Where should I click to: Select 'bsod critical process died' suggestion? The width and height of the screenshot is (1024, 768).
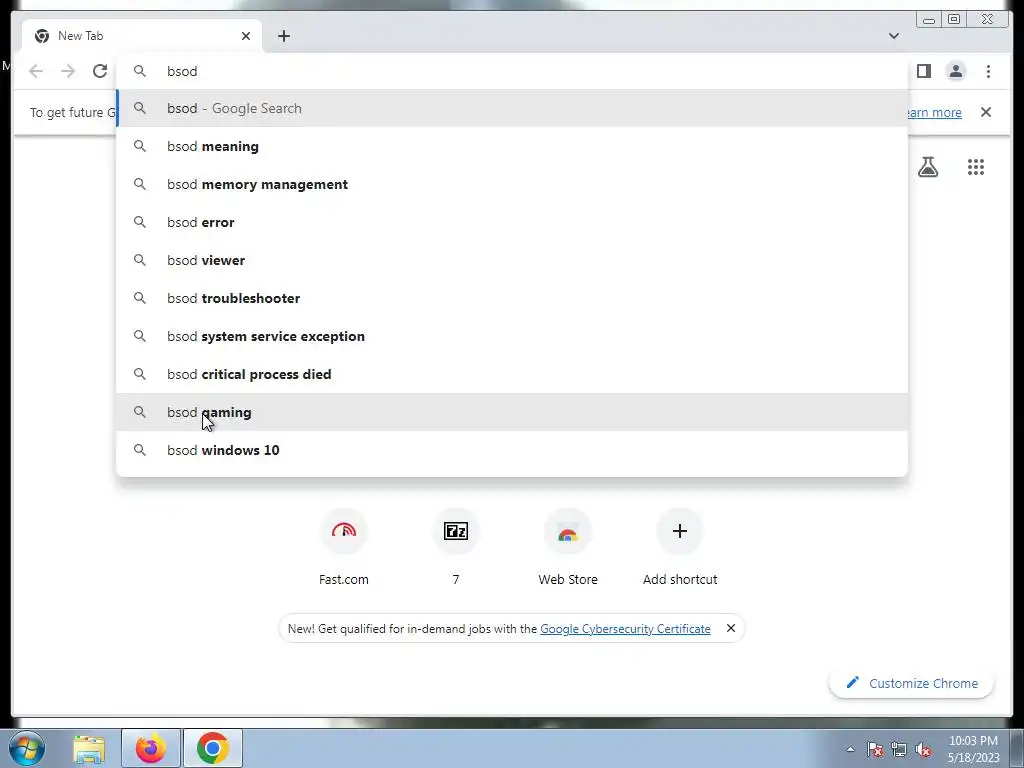512,374
